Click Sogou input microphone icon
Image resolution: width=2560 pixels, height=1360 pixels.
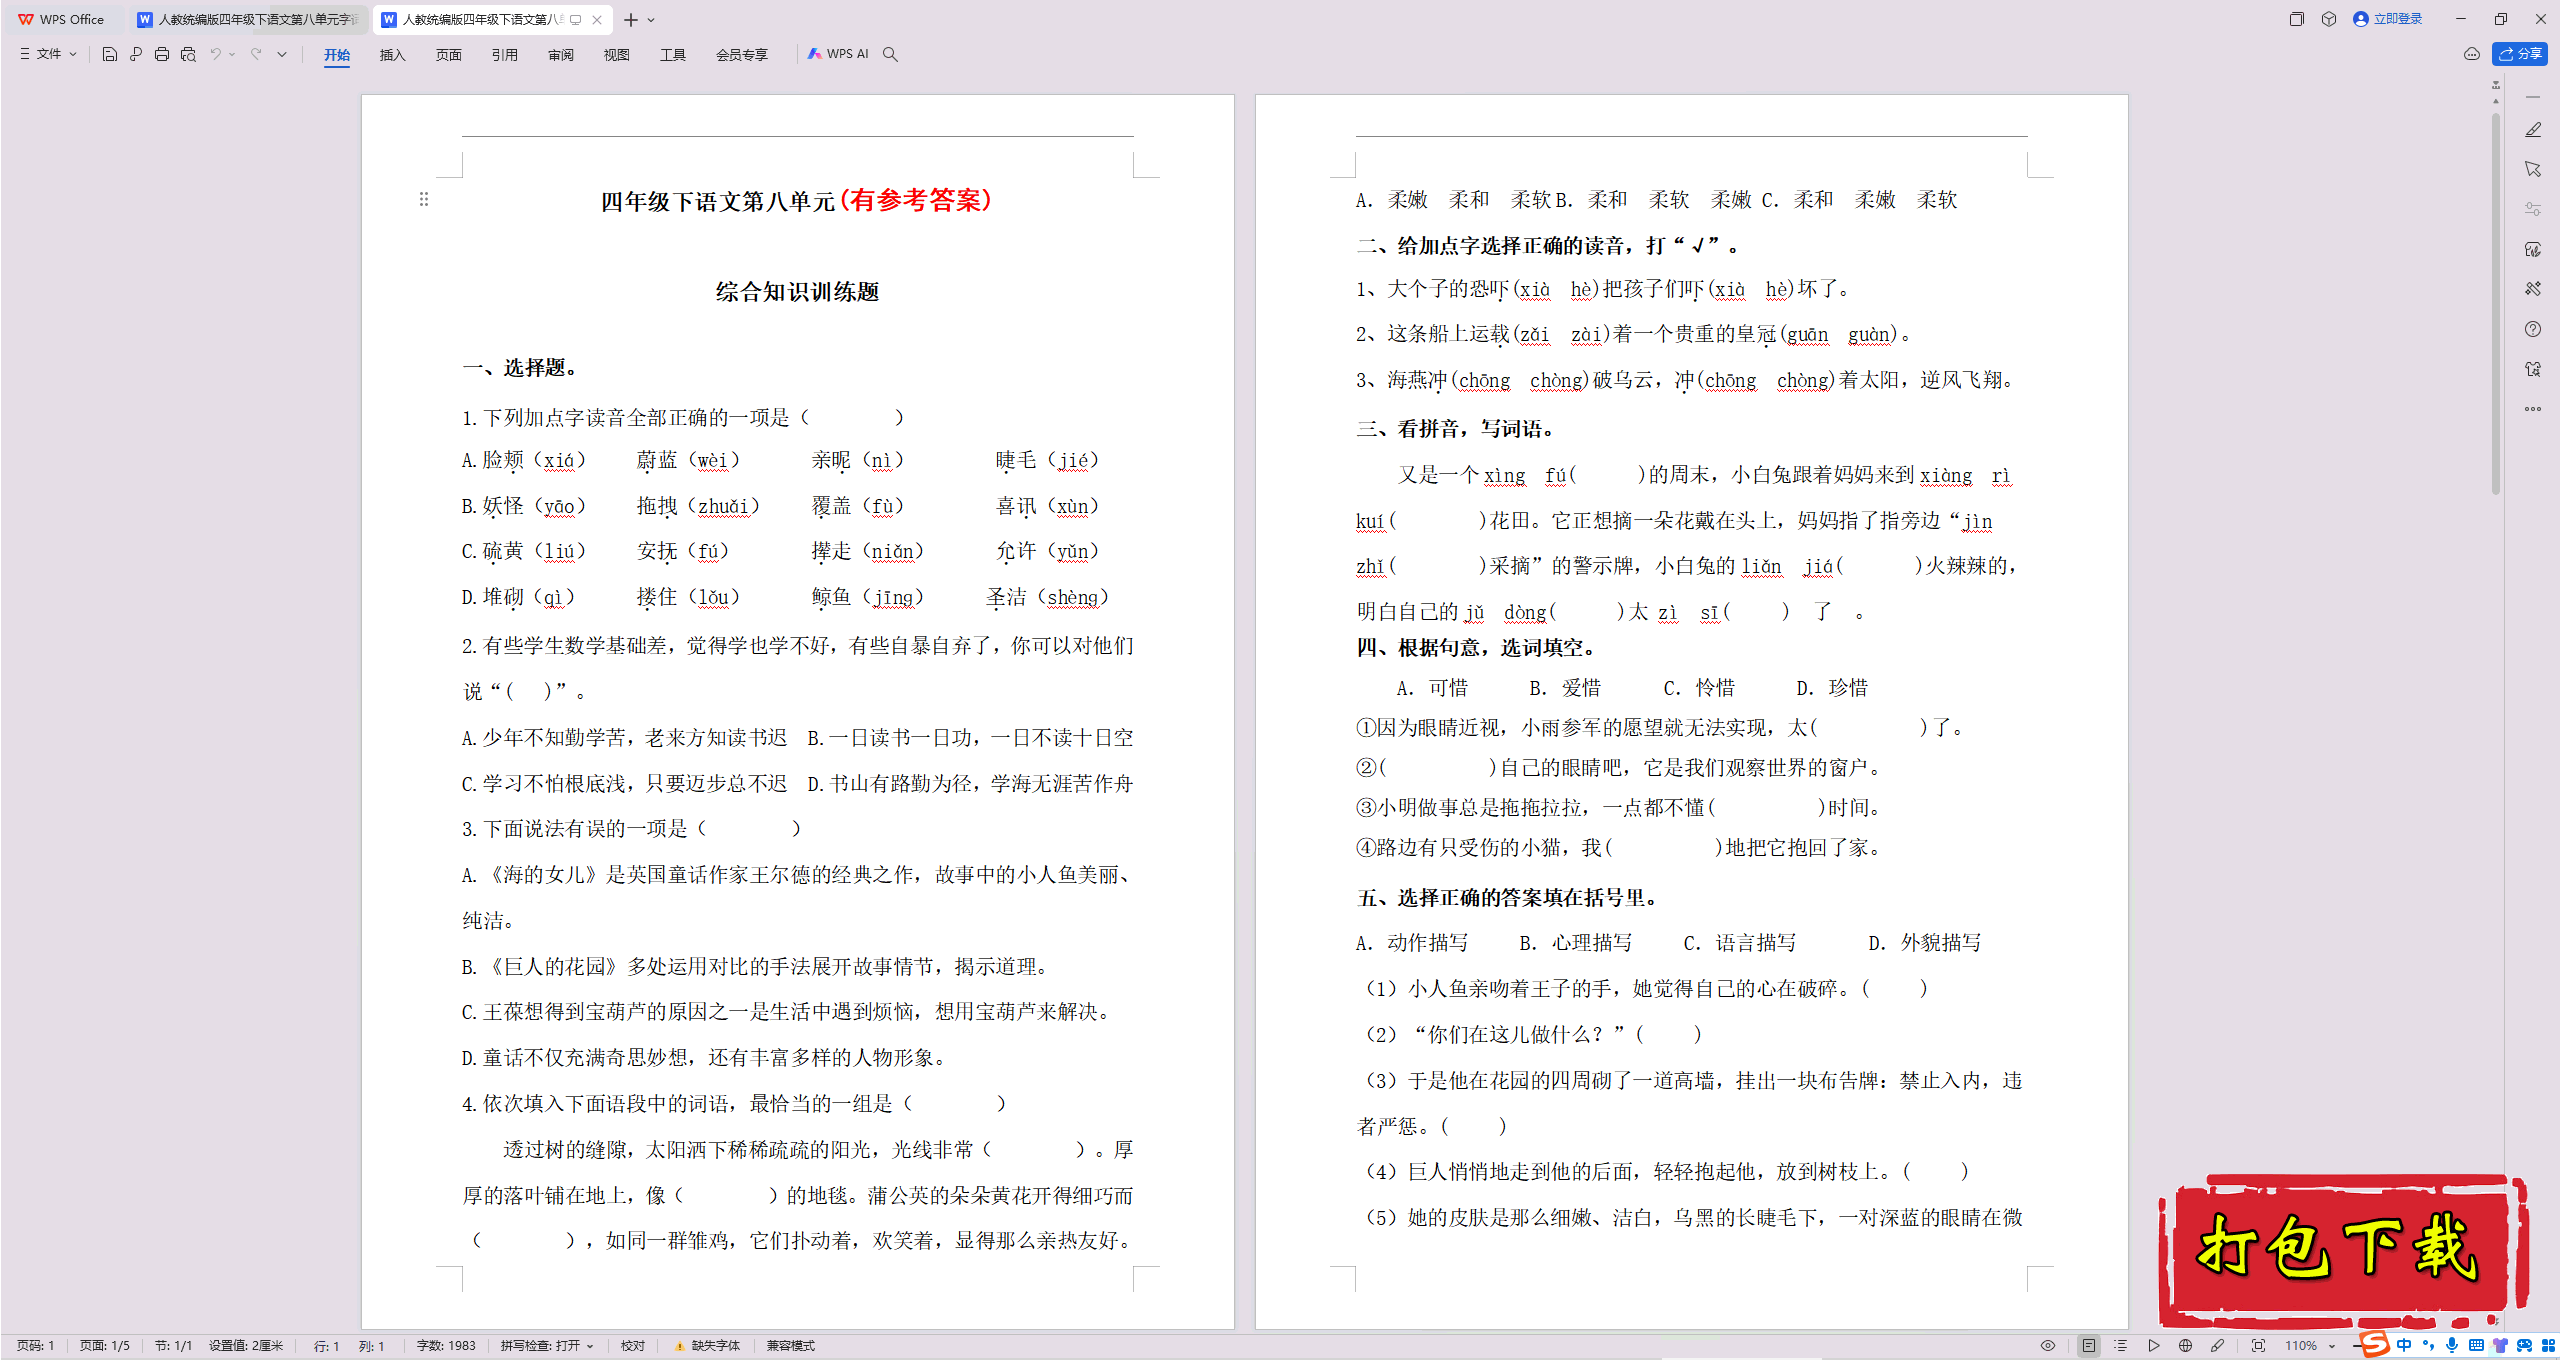(2451, 1345)
